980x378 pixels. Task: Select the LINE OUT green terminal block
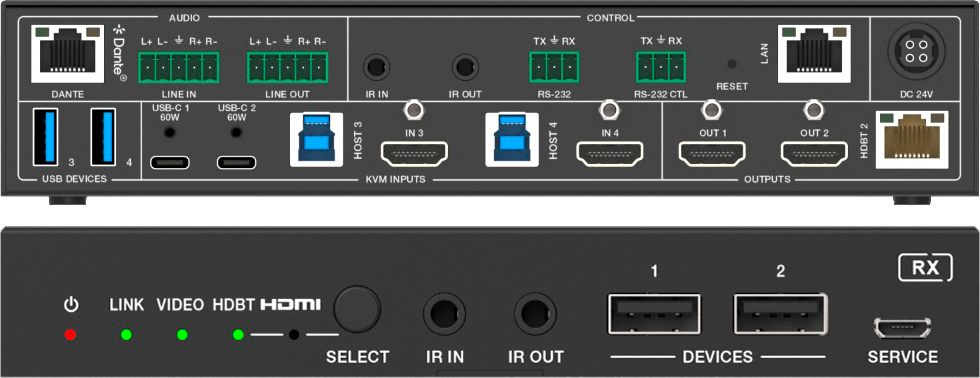[x=288, y=67]
